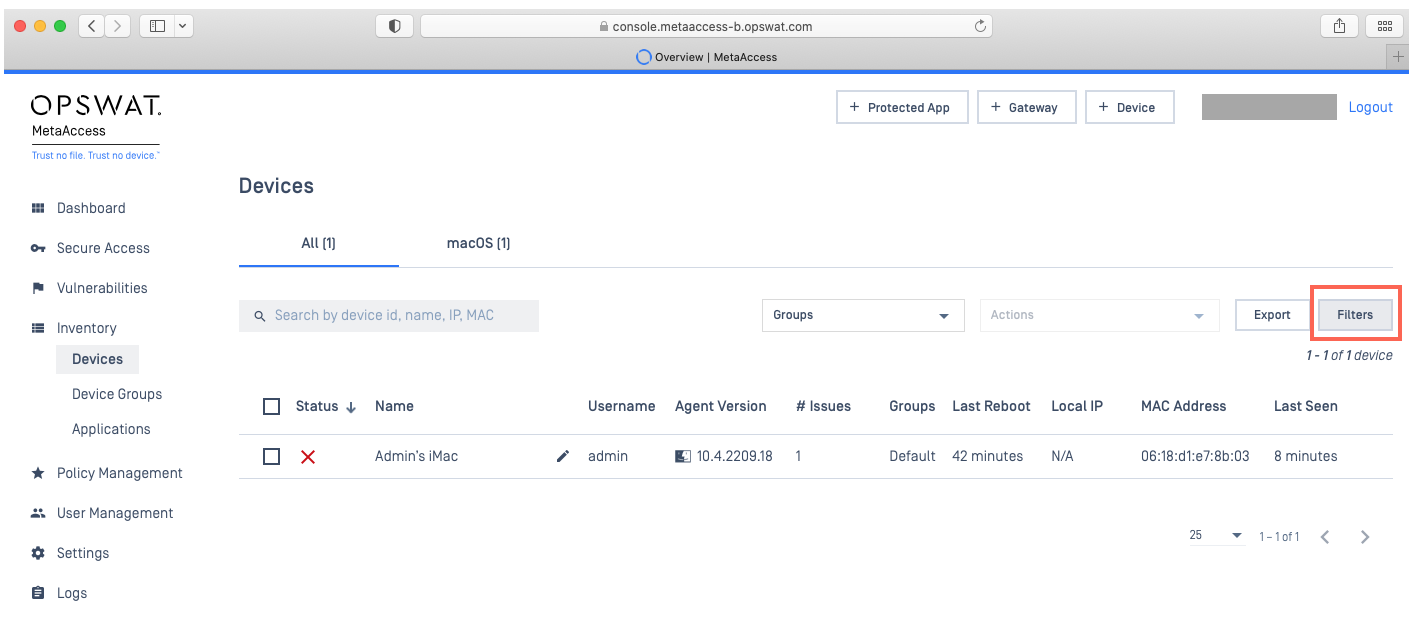Screen dimensions: 1420x628
Task: Click the Dashboard label in sidebar
Action: [91, 208]
